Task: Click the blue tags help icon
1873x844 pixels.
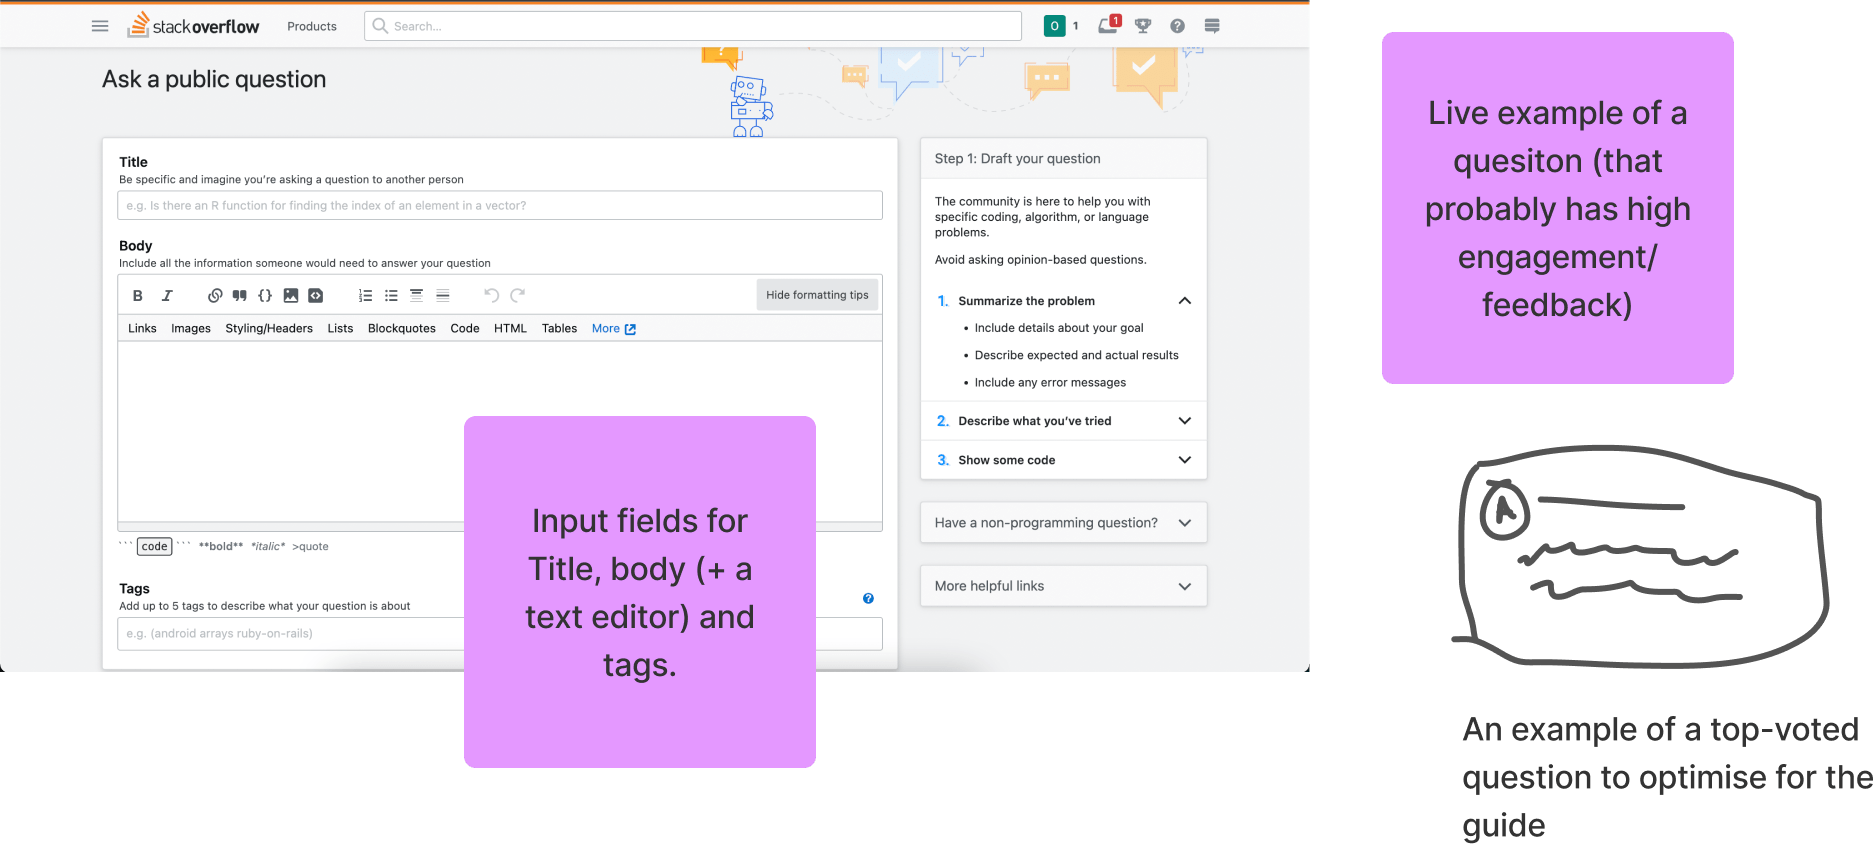Action: click(x=868, y=598)
